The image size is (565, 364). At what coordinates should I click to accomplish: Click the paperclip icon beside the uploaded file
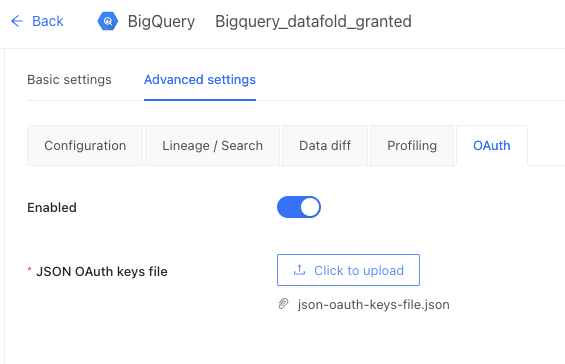pyautogui.click(x=284, y=304)
